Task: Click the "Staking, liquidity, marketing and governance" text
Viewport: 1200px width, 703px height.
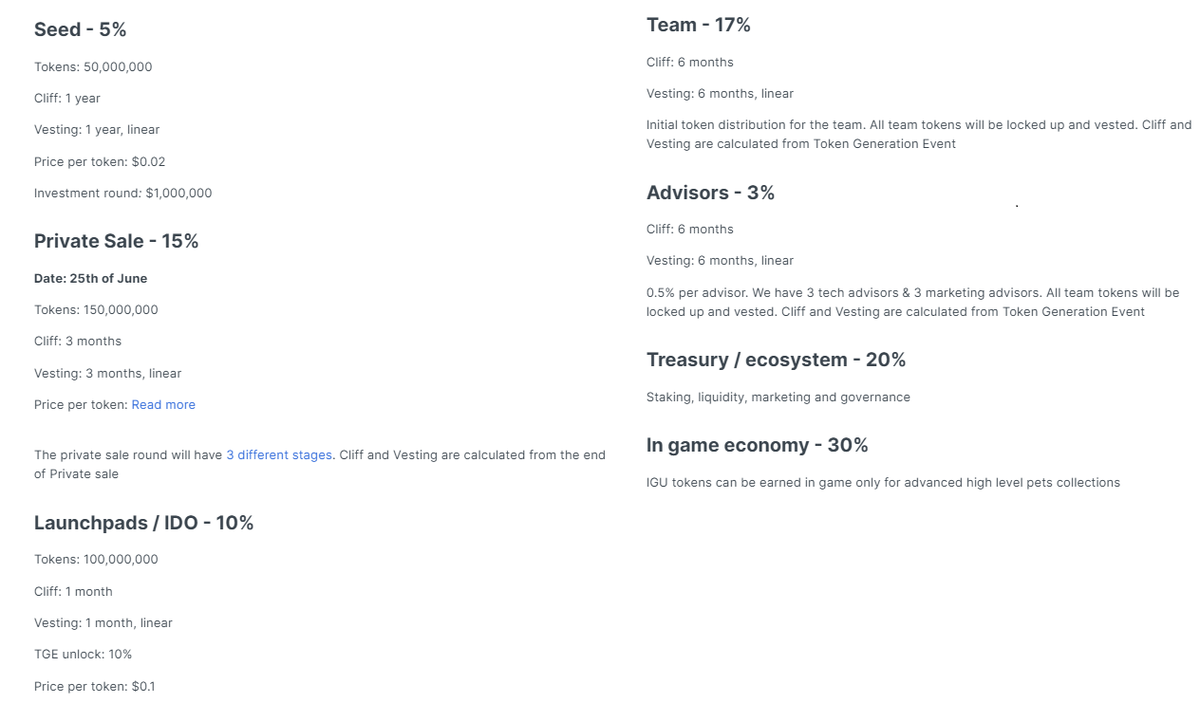Action: 778,397
